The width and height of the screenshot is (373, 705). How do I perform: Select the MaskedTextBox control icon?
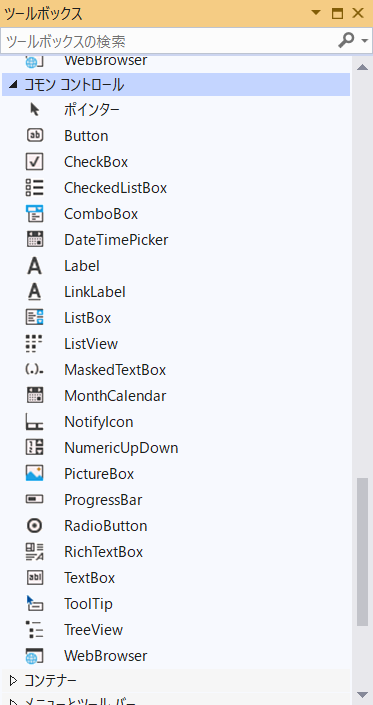(x=35, y=370)
